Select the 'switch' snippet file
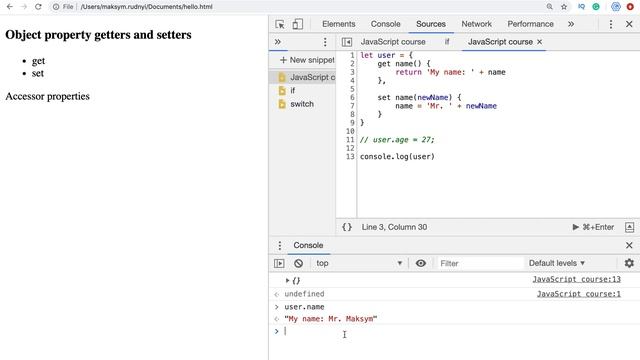 tap(302, 104)
